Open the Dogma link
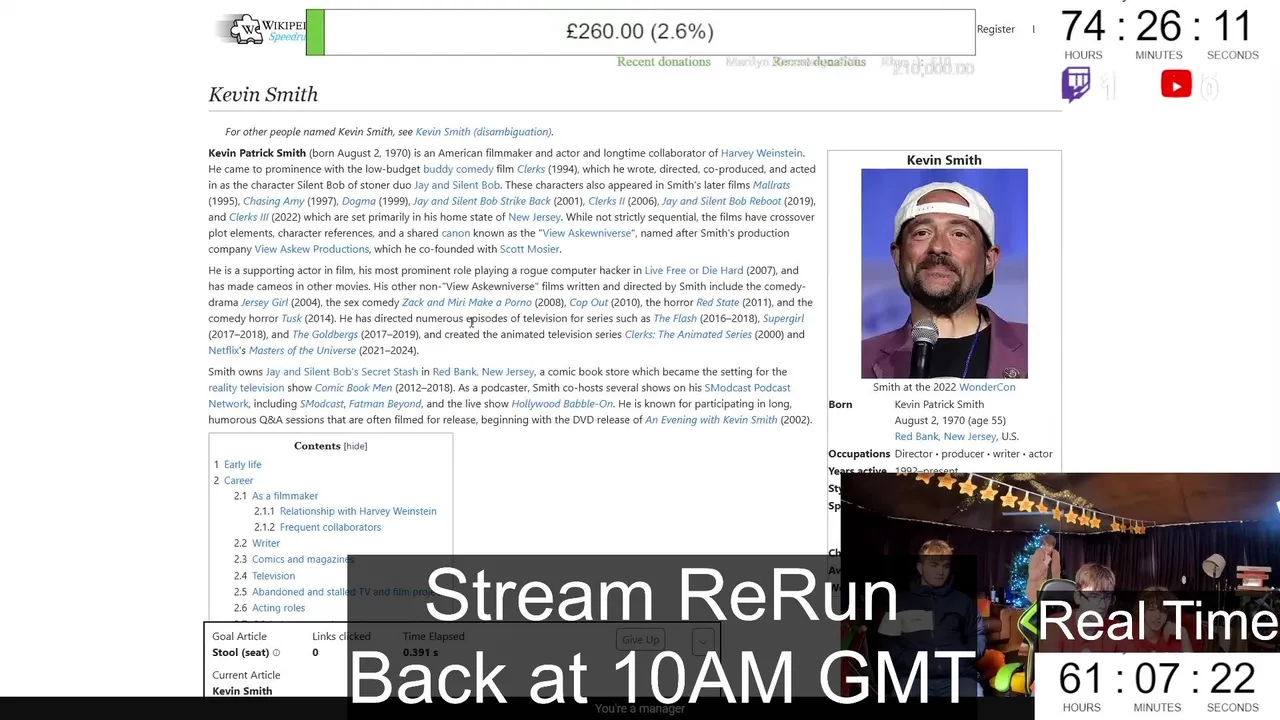 point(359,201)
